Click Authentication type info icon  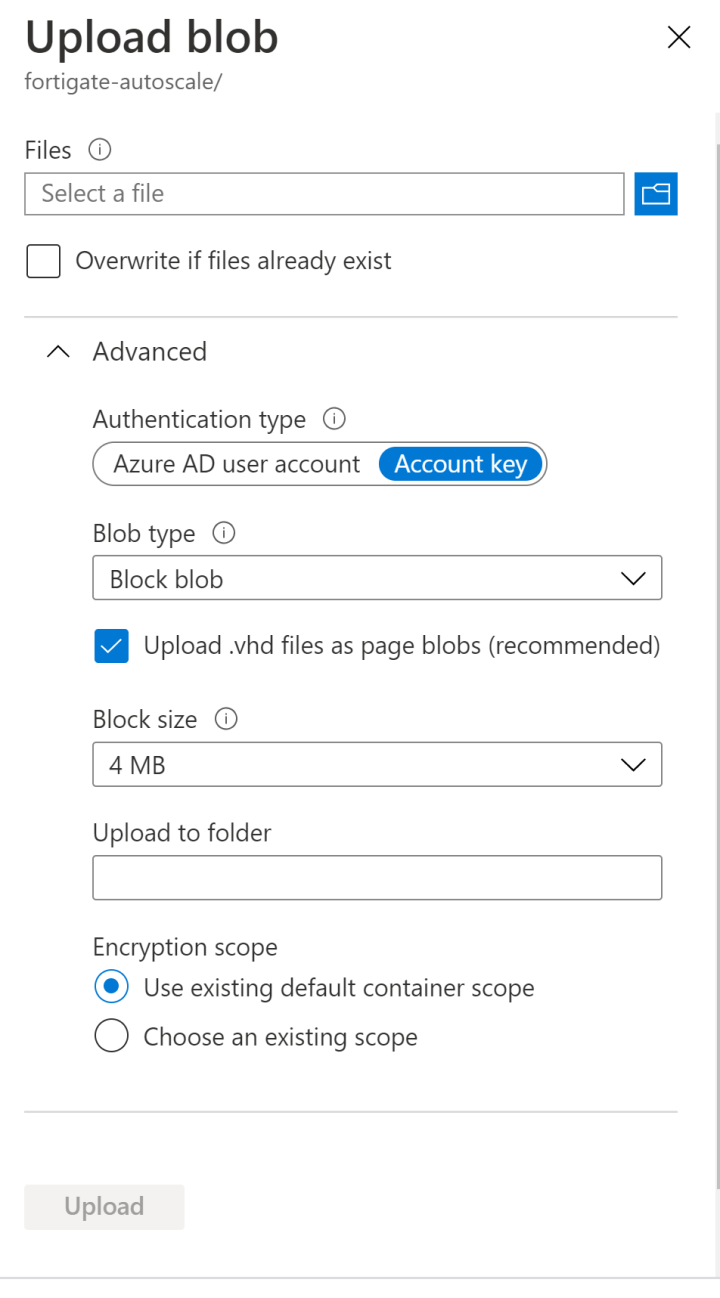(x=335, y=419)
